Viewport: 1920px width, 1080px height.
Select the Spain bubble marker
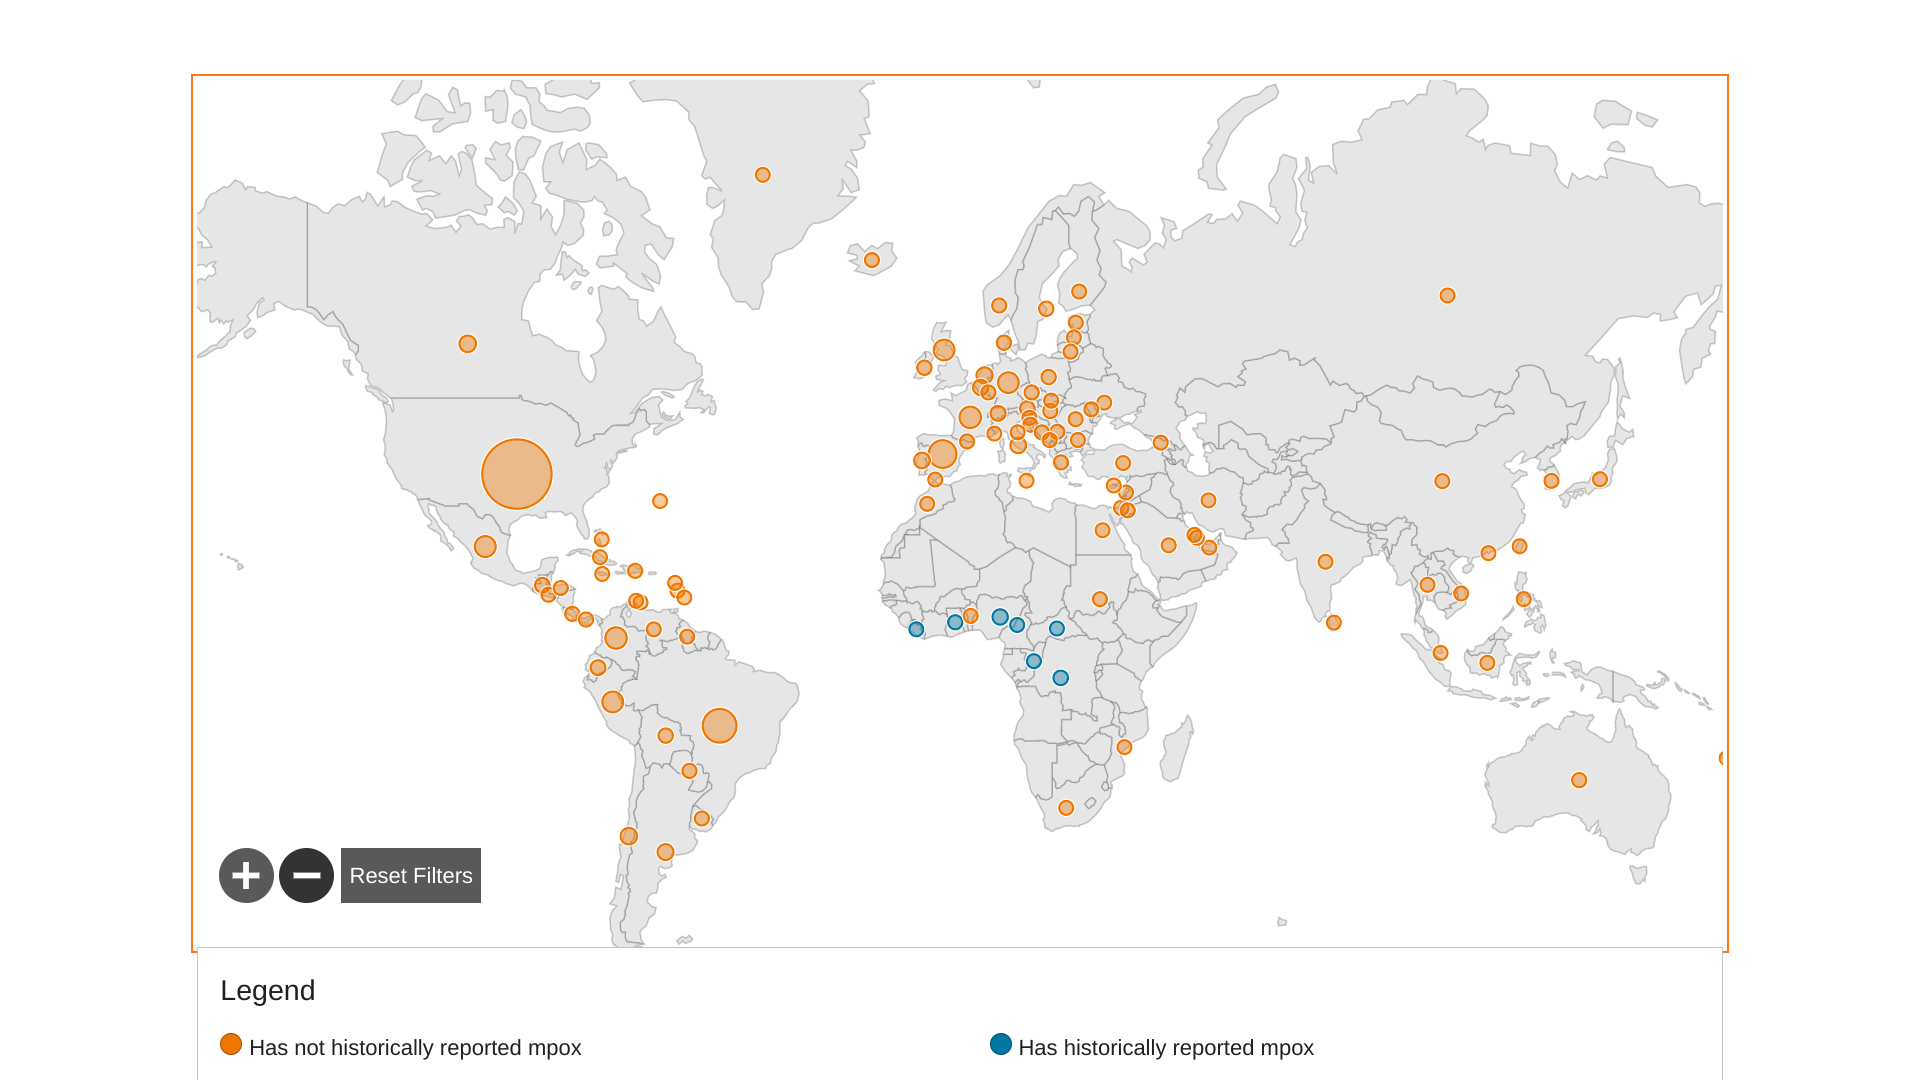click(942, 454)
